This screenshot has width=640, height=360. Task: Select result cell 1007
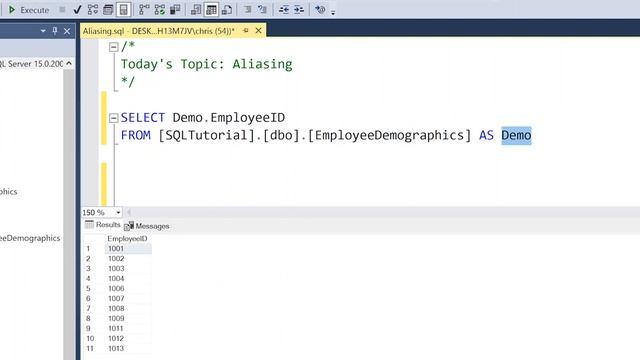[x=128, y=298]
